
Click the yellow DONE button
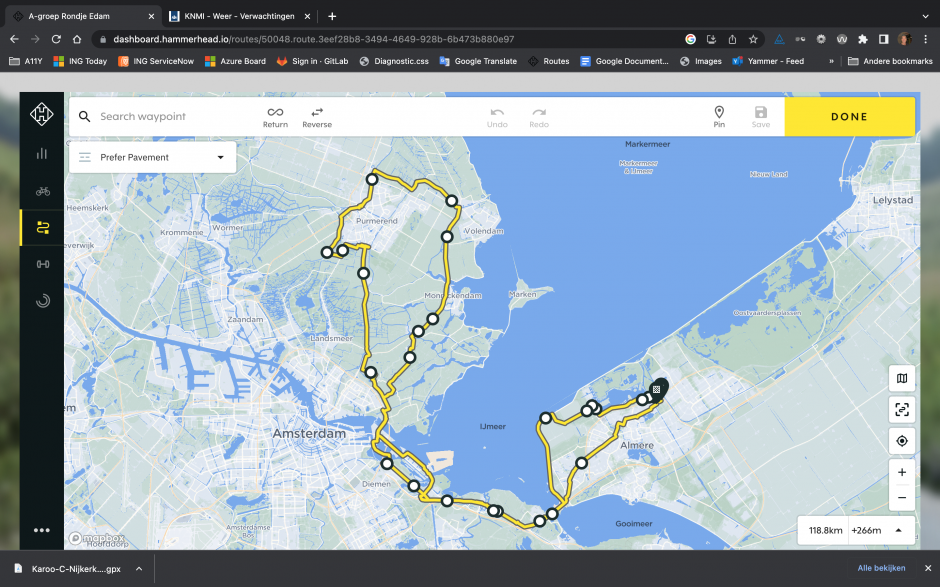[849, 117]
